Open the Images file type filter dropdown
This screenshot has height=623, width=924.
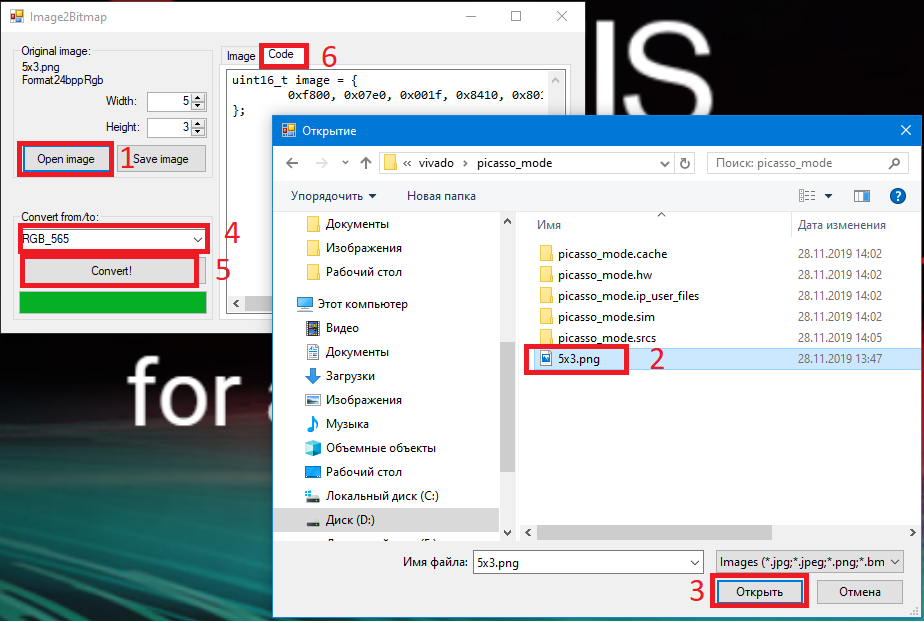point(810,562)
